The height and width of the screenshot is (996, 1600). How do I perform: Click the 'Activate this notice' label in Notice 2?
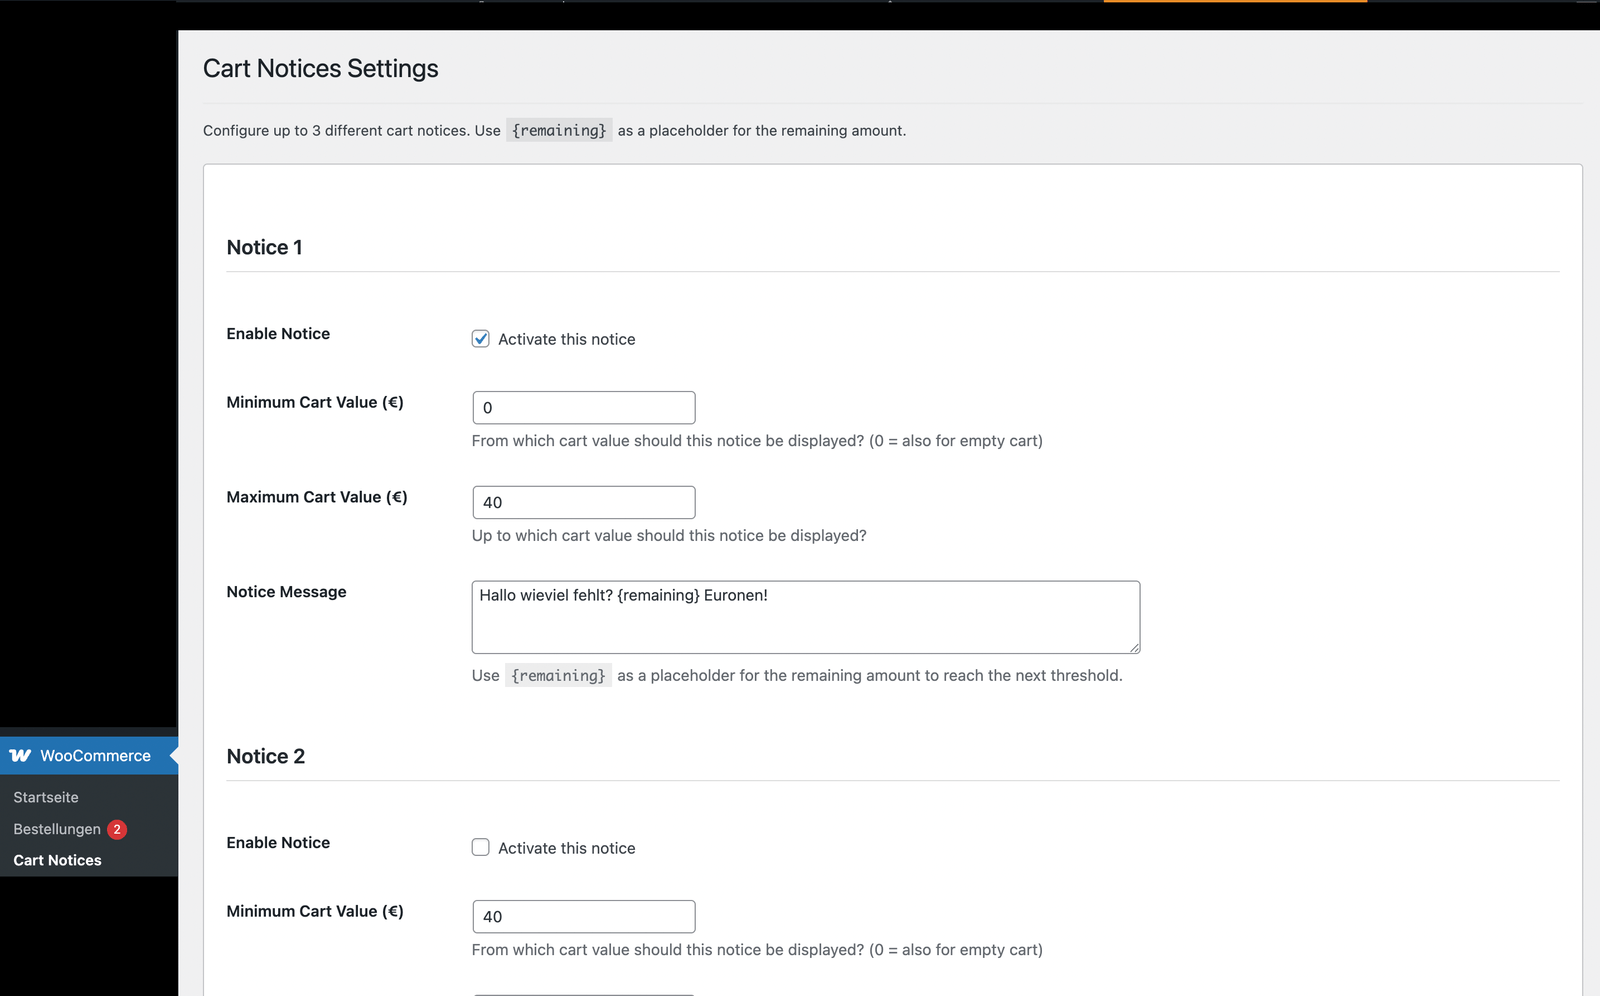tap(567, 848)
